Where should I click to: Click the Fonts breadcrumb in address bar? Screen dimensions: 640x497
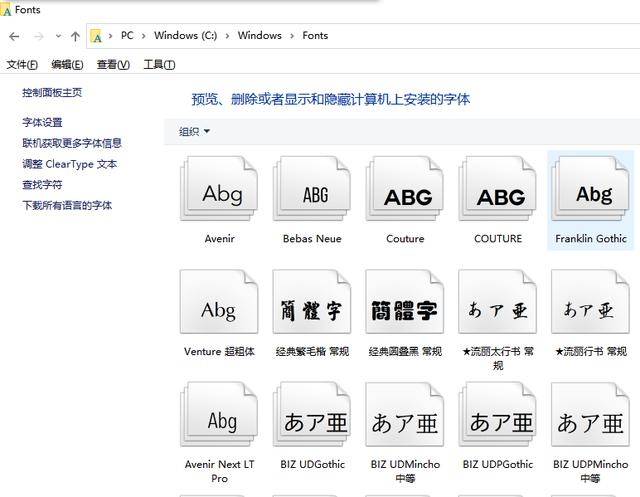click(x=315, y=36)
